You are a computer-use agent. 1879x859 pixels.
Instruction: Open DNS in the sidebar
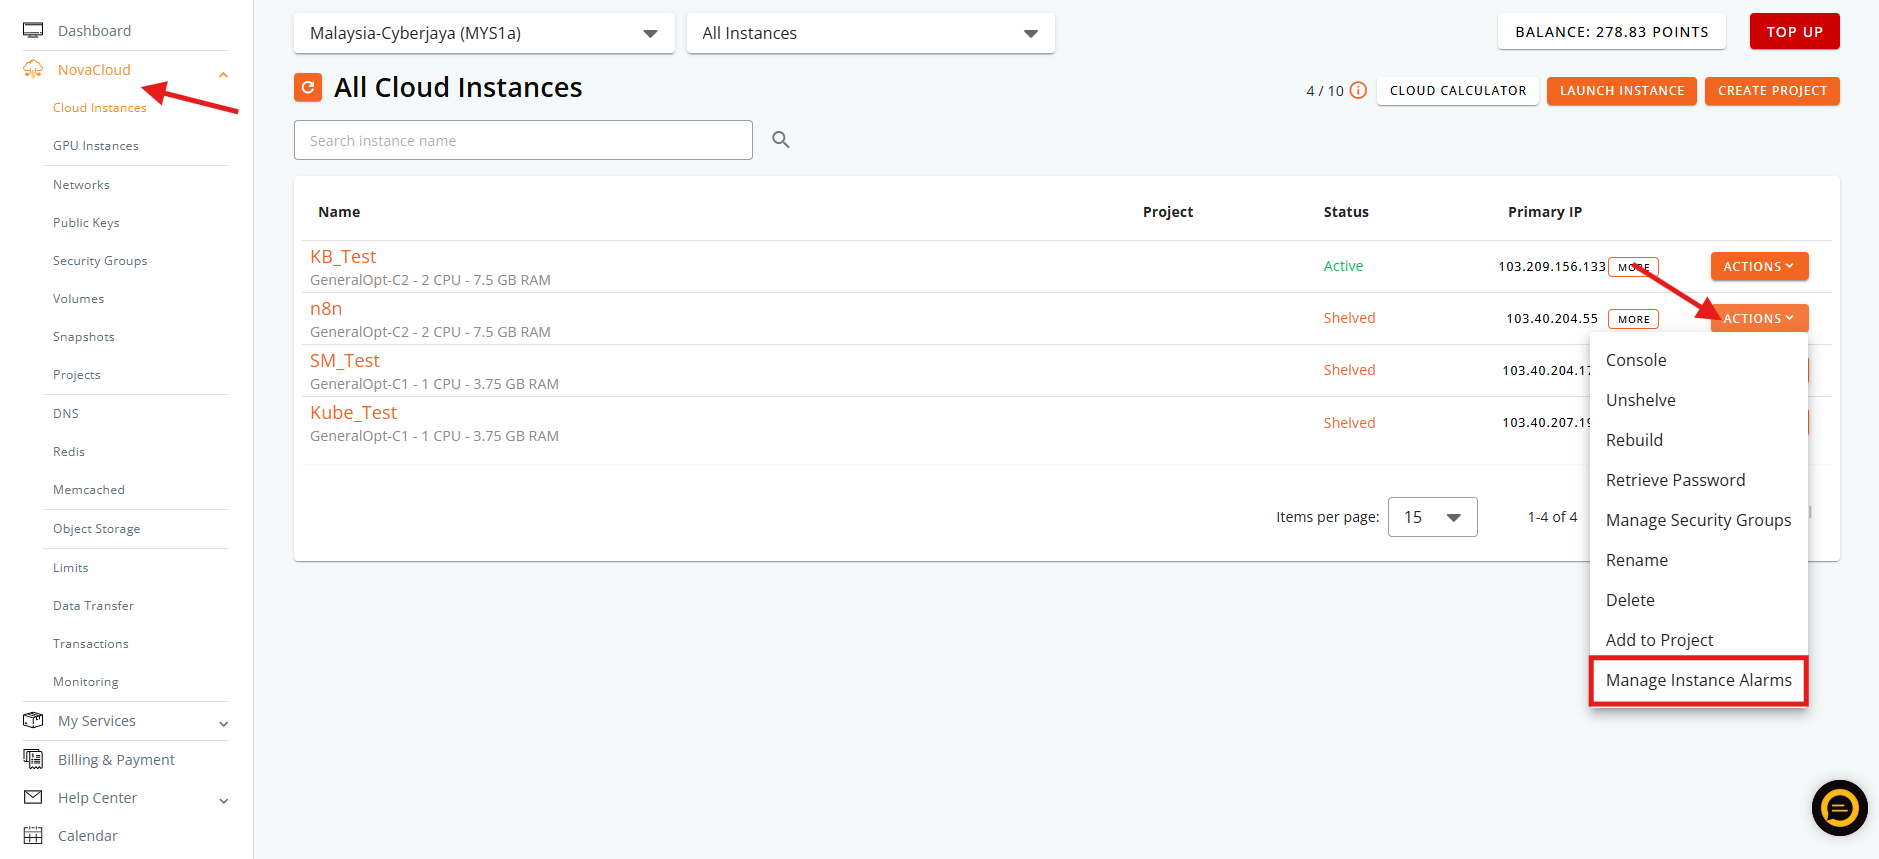pos(66,414)
